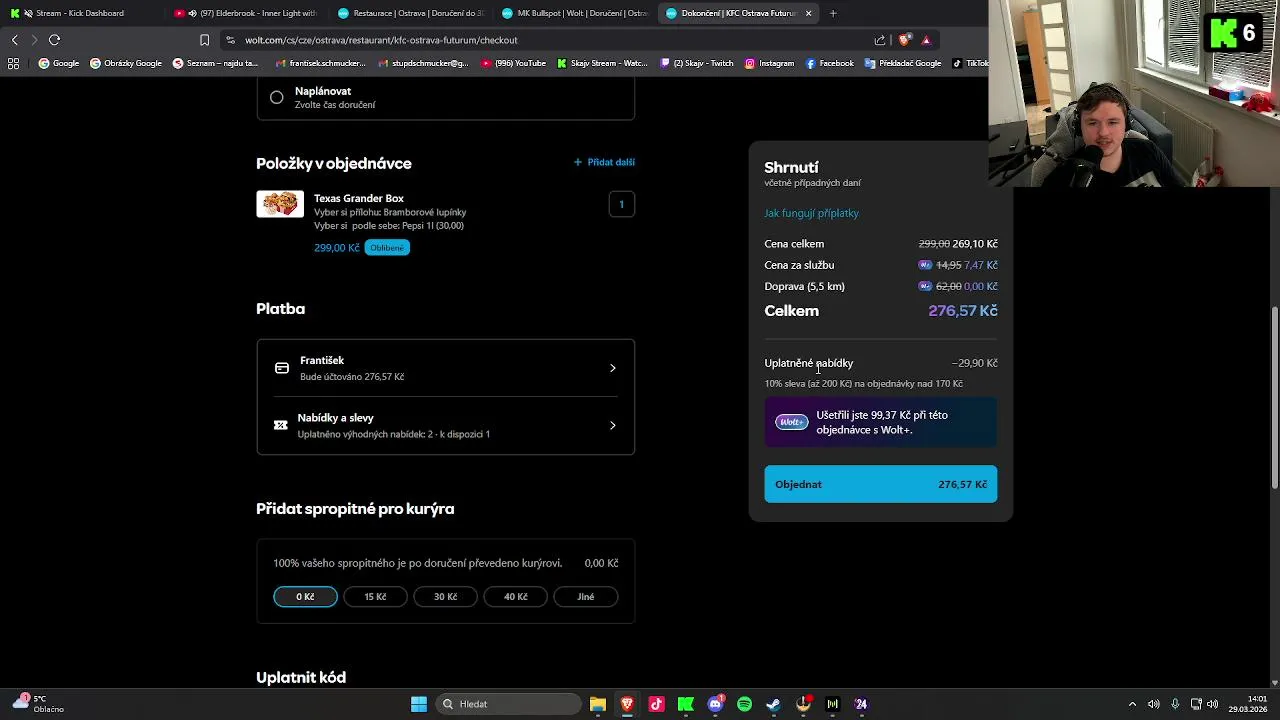This screenshot has width=1280, height=720.
Task: Open Steam taskbar icon
Action: (x=773, y=704)
